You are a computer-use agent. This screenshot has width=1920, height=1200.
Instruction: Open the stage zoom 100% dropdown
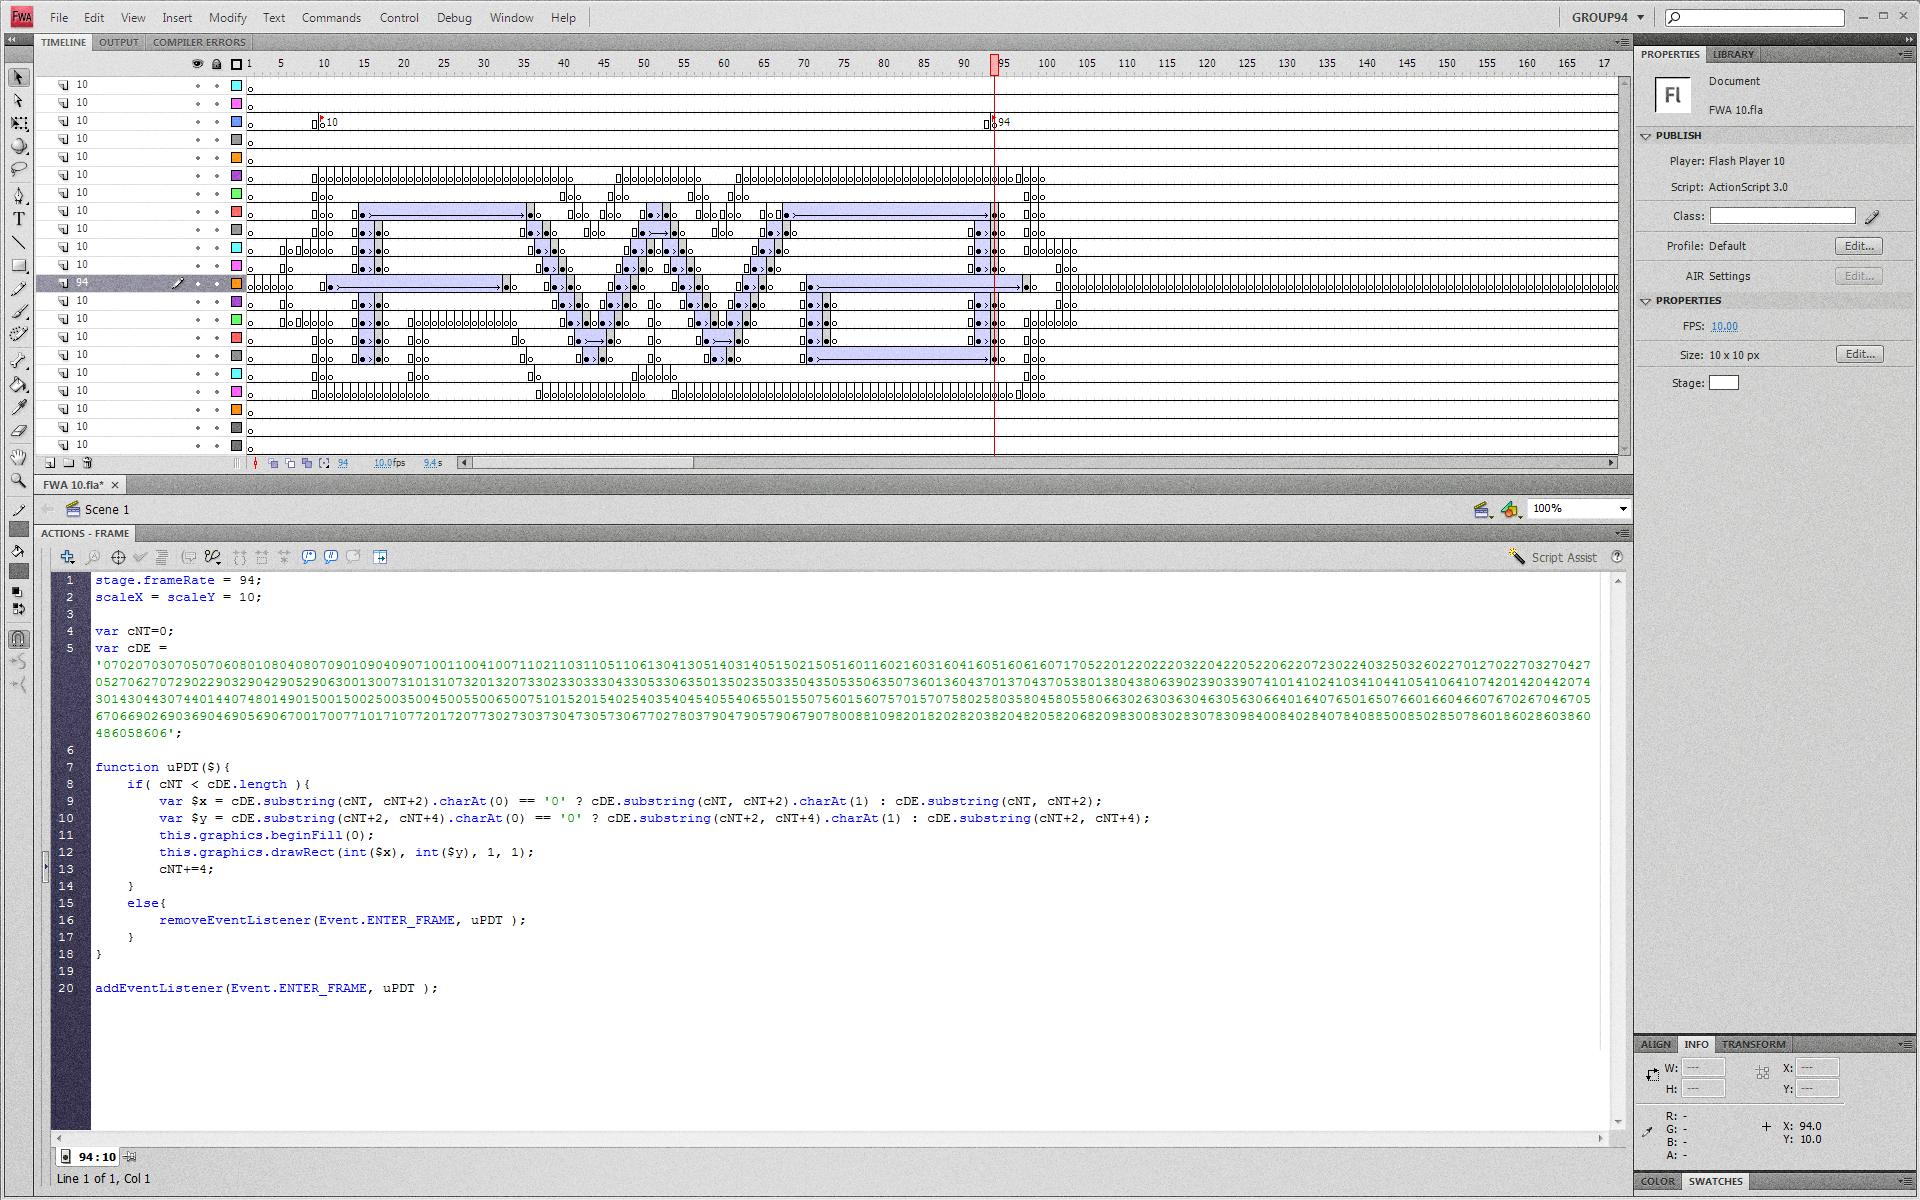(x=1622, y=509)
